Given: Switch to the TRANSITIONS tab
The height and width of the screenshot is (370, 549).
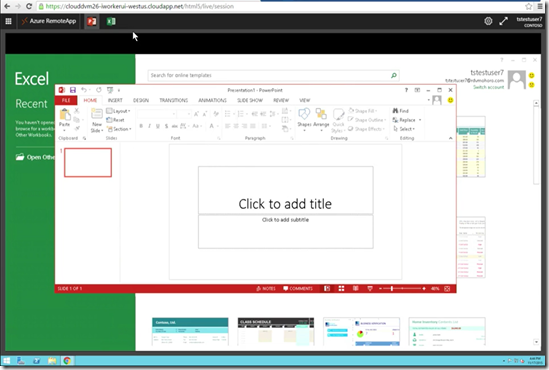Looking at the screenshot, I should (174, 100).
